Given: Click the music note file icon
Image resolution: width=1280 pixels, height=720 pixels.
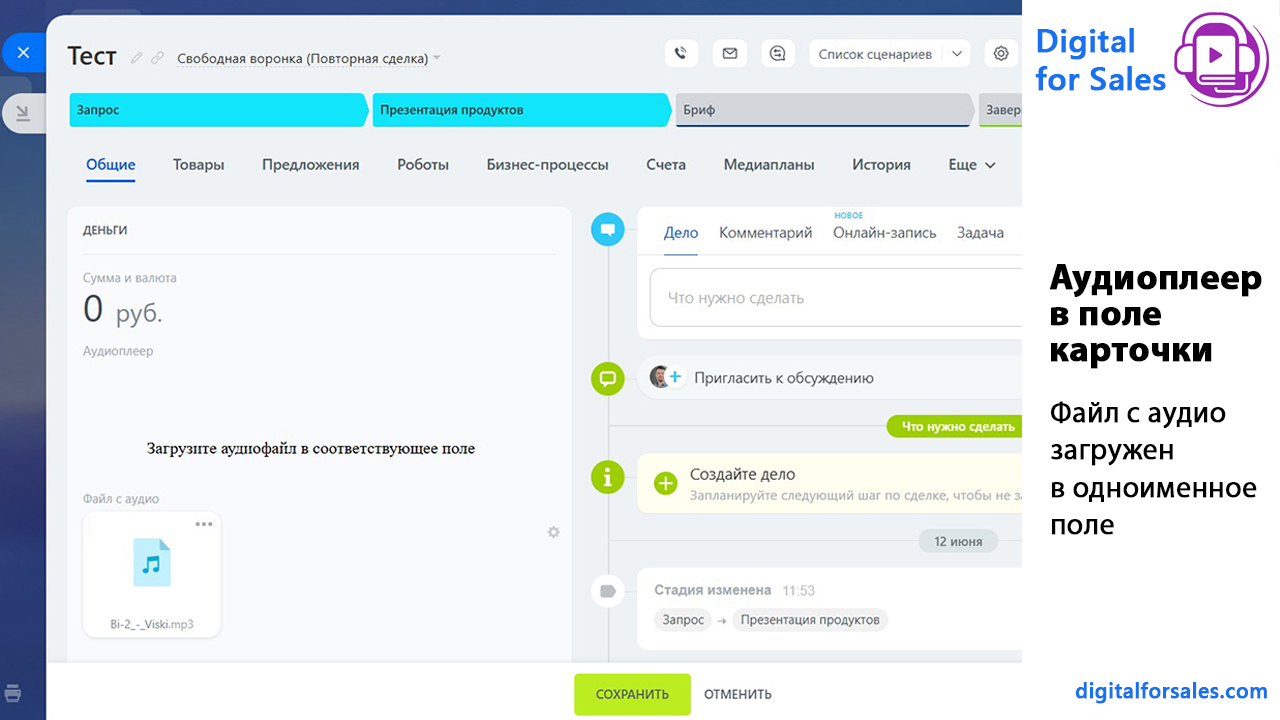Looking at the screenshot, I should tap(152, 562).
